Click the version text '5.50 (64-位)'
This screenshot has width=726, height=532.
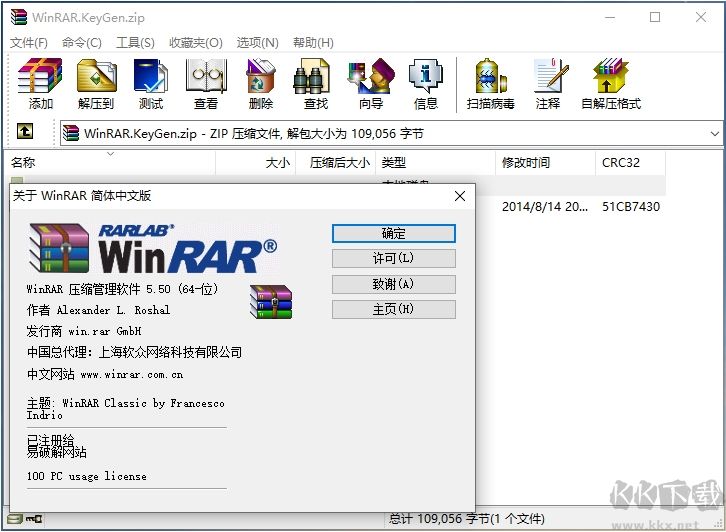(182, 289)
